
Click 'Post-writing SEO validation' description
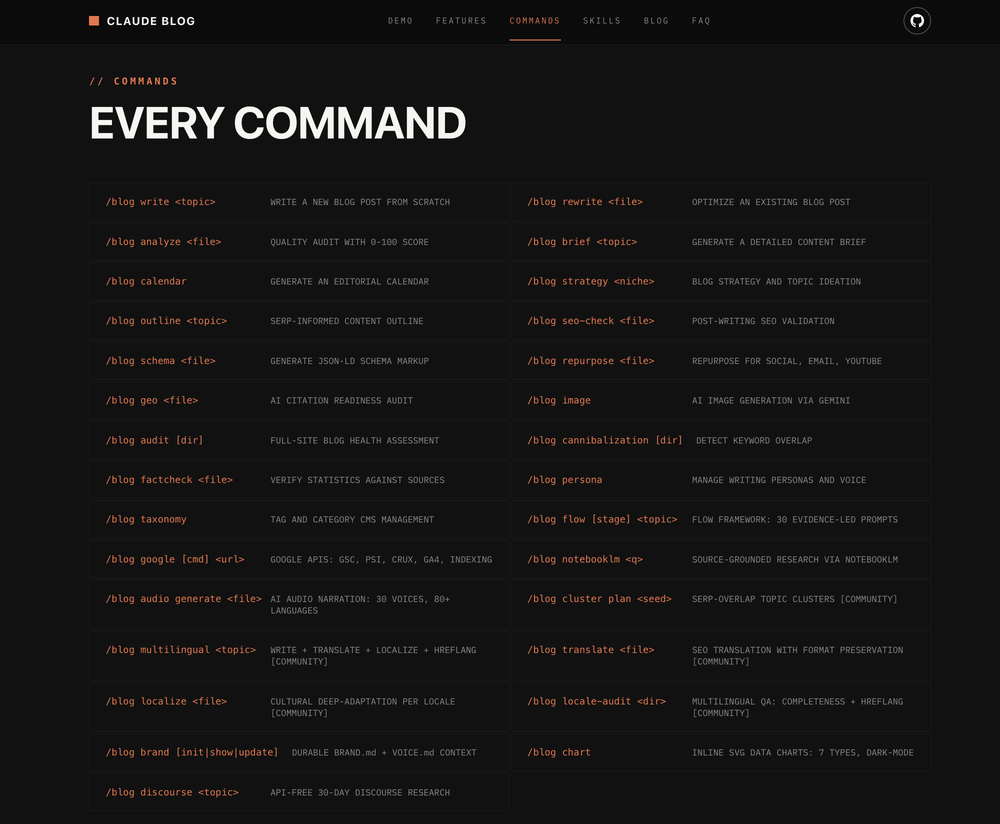[x=763, y=321]
